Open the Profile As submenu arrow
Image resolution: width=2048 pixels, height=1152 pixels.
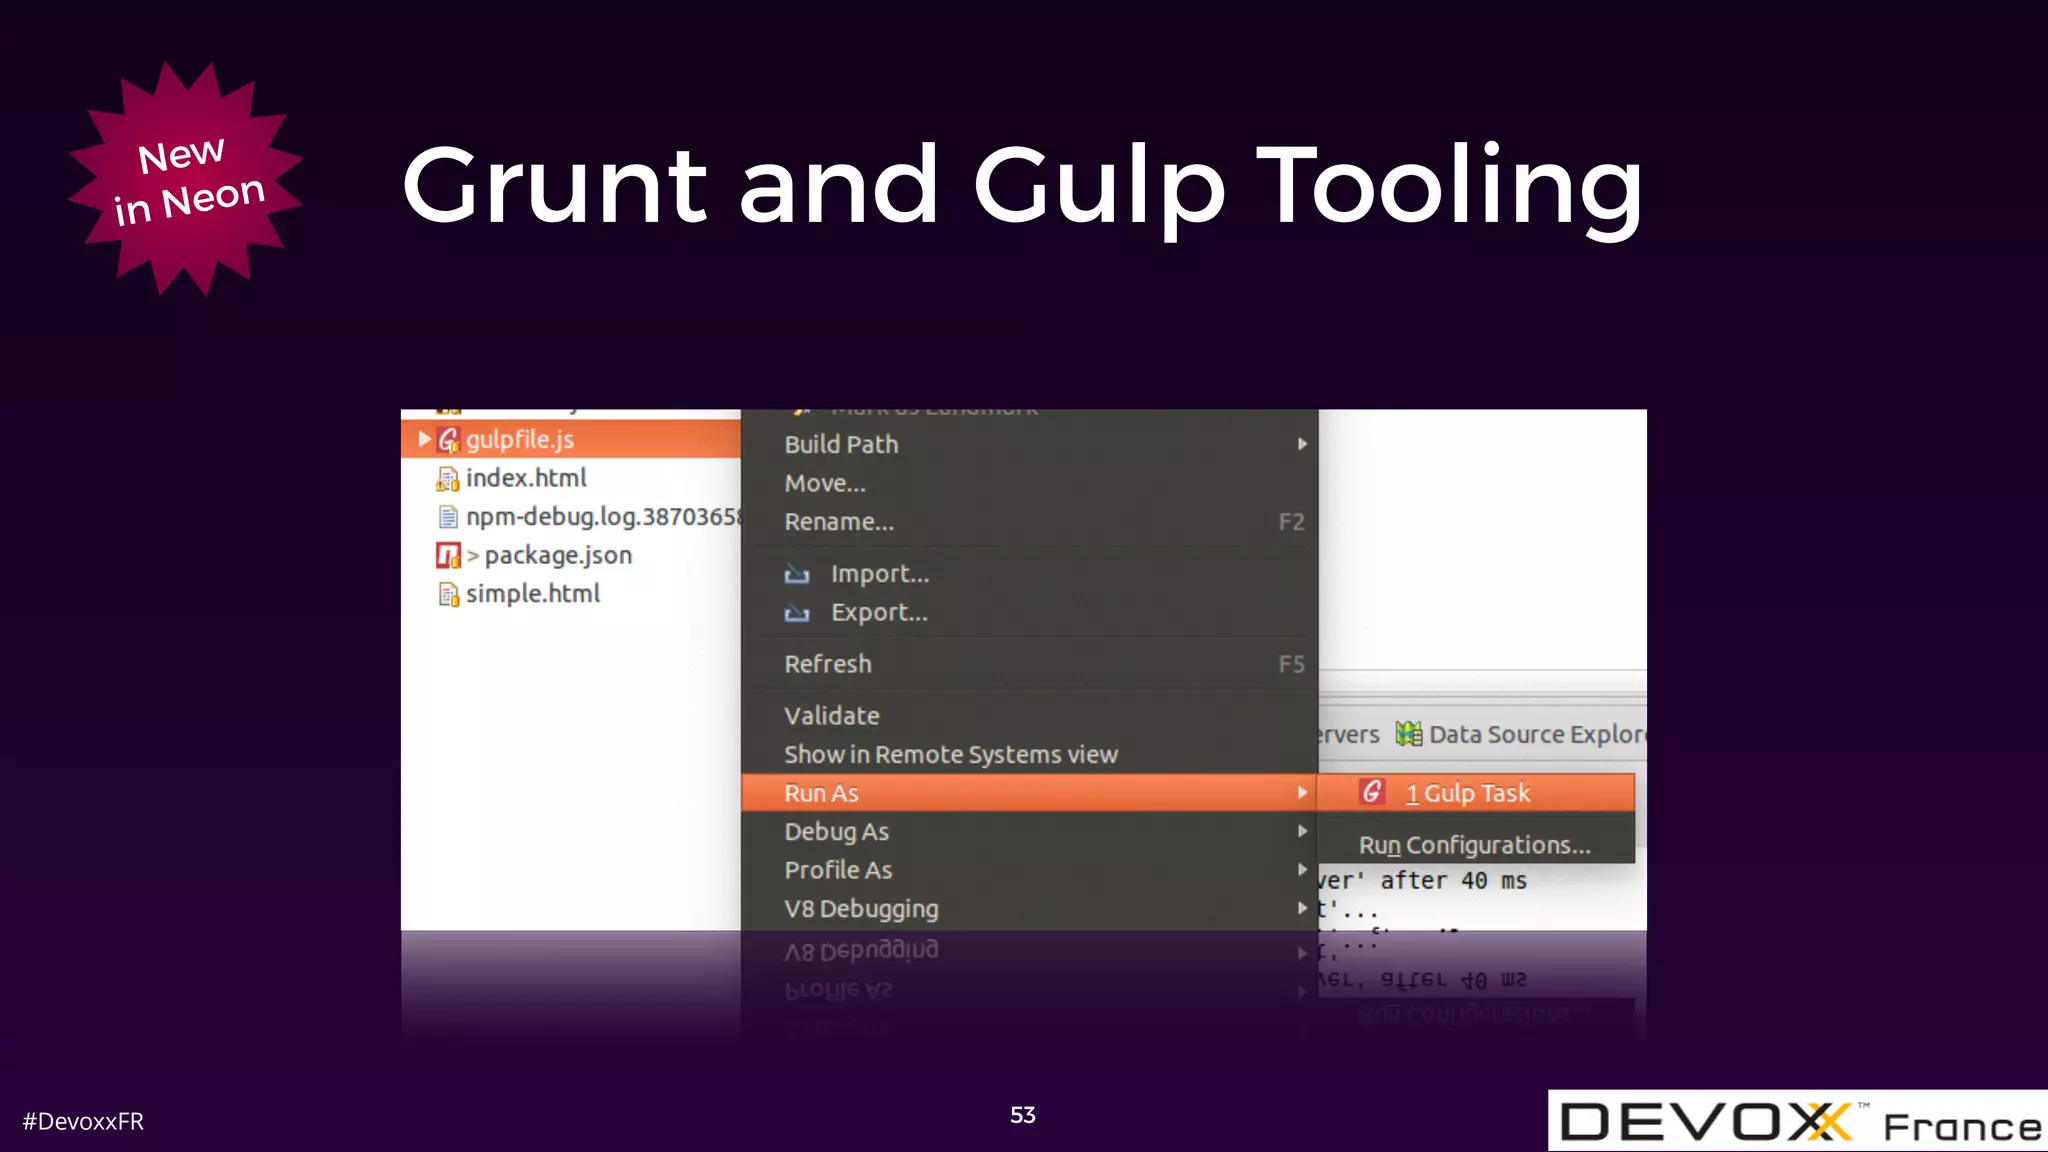1302,870
